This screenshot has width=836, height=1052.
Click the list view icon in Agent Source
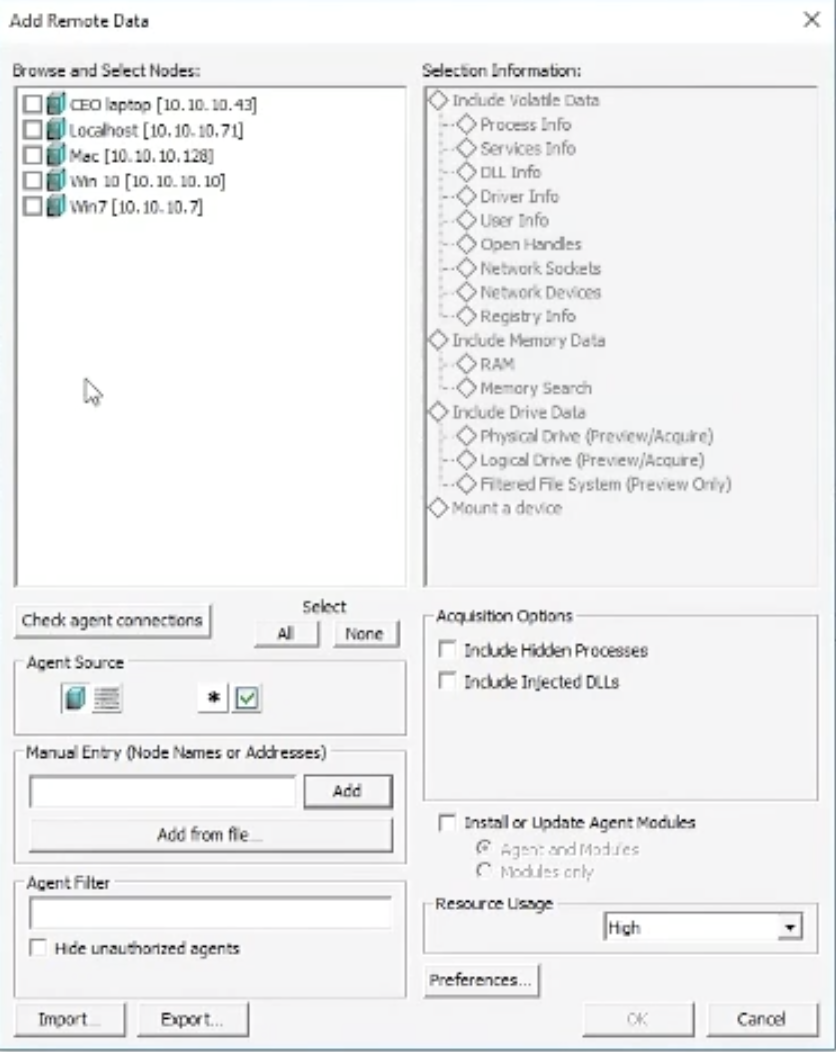pos(107,700)
